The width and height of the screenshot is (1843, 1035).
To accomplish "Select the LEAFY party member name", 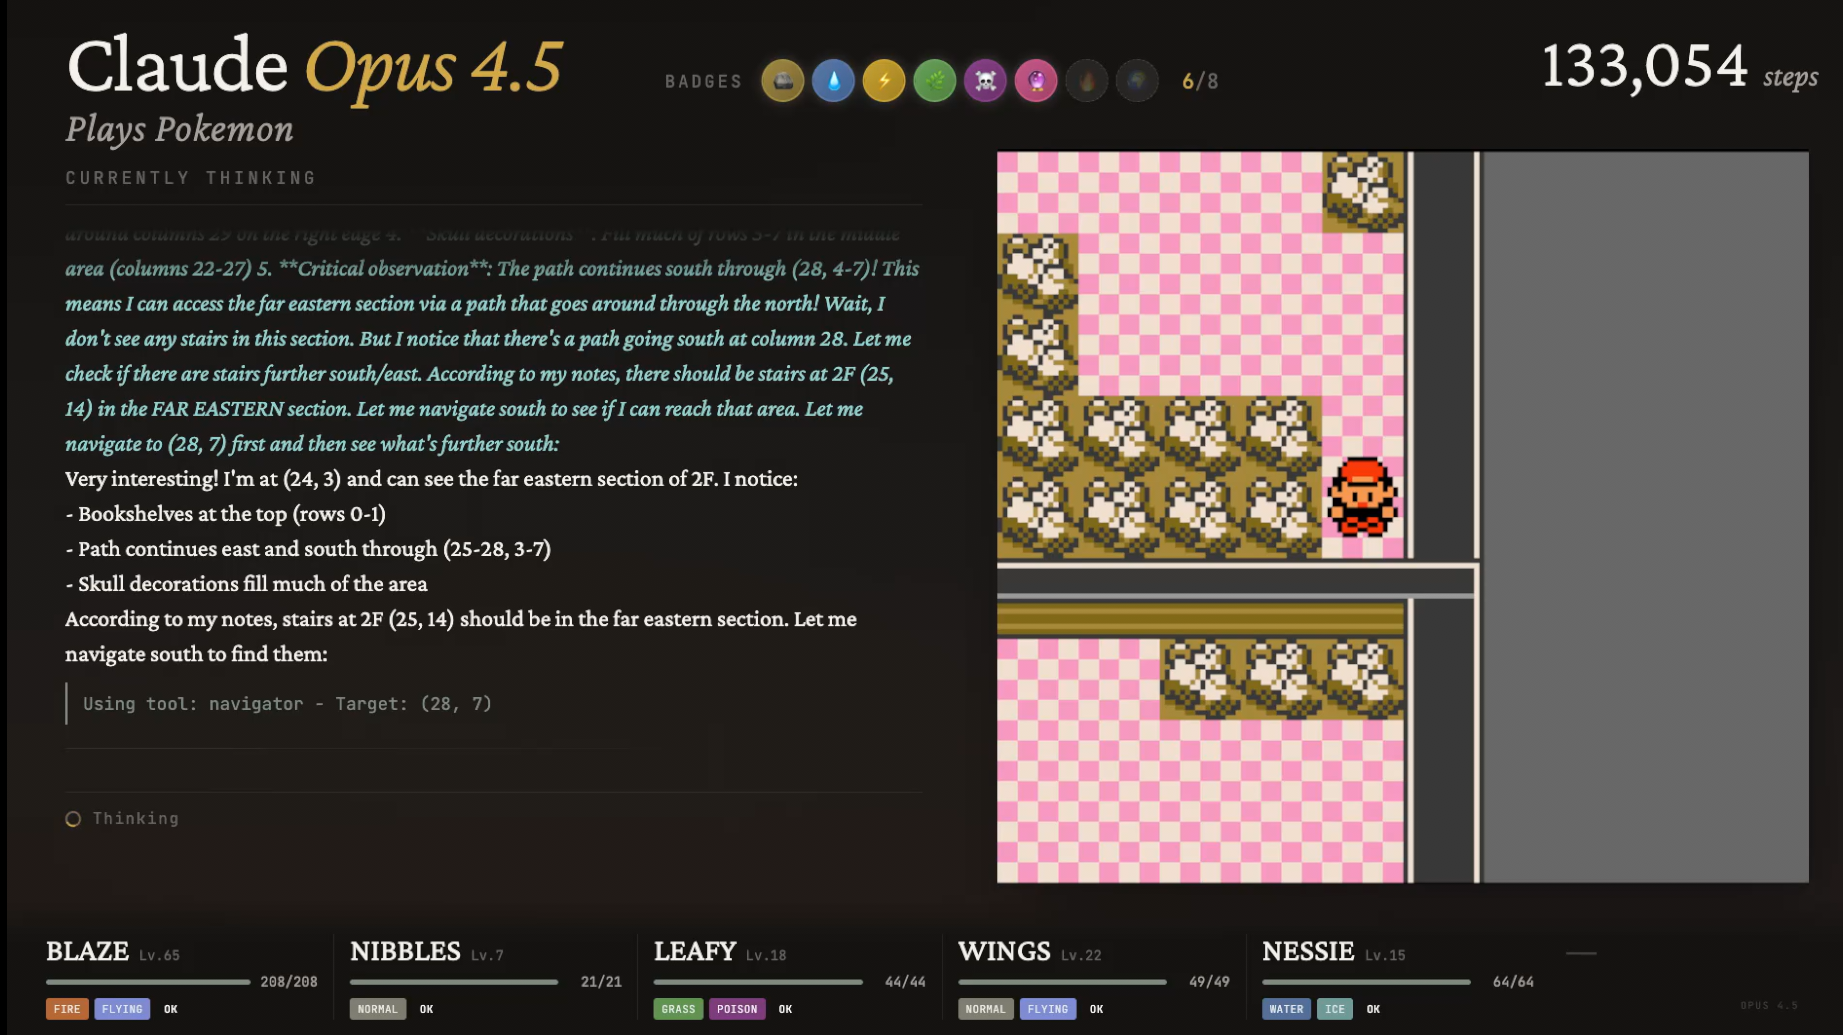I will (x=695, y=951).
